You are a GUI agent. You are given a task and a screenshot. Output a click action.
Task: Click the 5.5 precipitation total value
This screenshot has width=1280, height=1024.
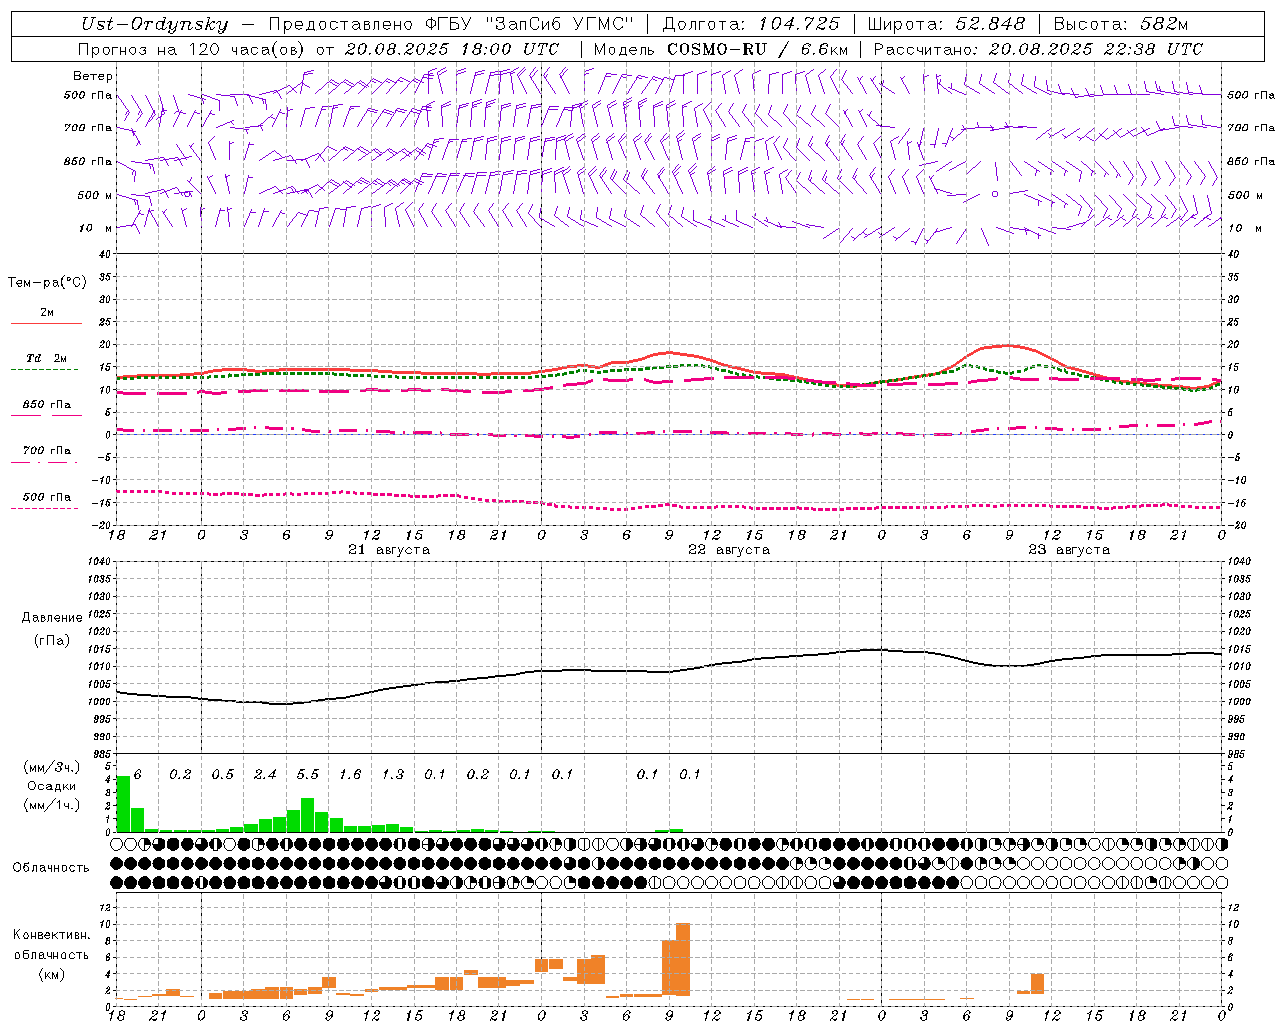pos(308,775)
